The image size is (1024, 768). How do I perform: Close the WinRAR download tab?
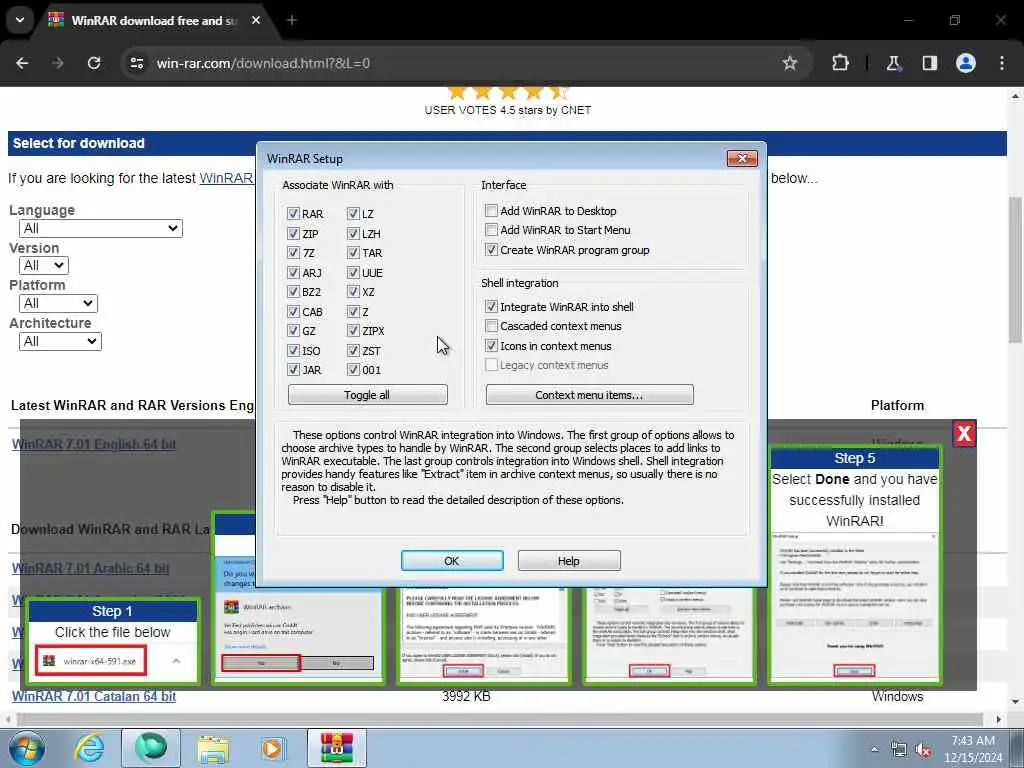coord(256,20)
